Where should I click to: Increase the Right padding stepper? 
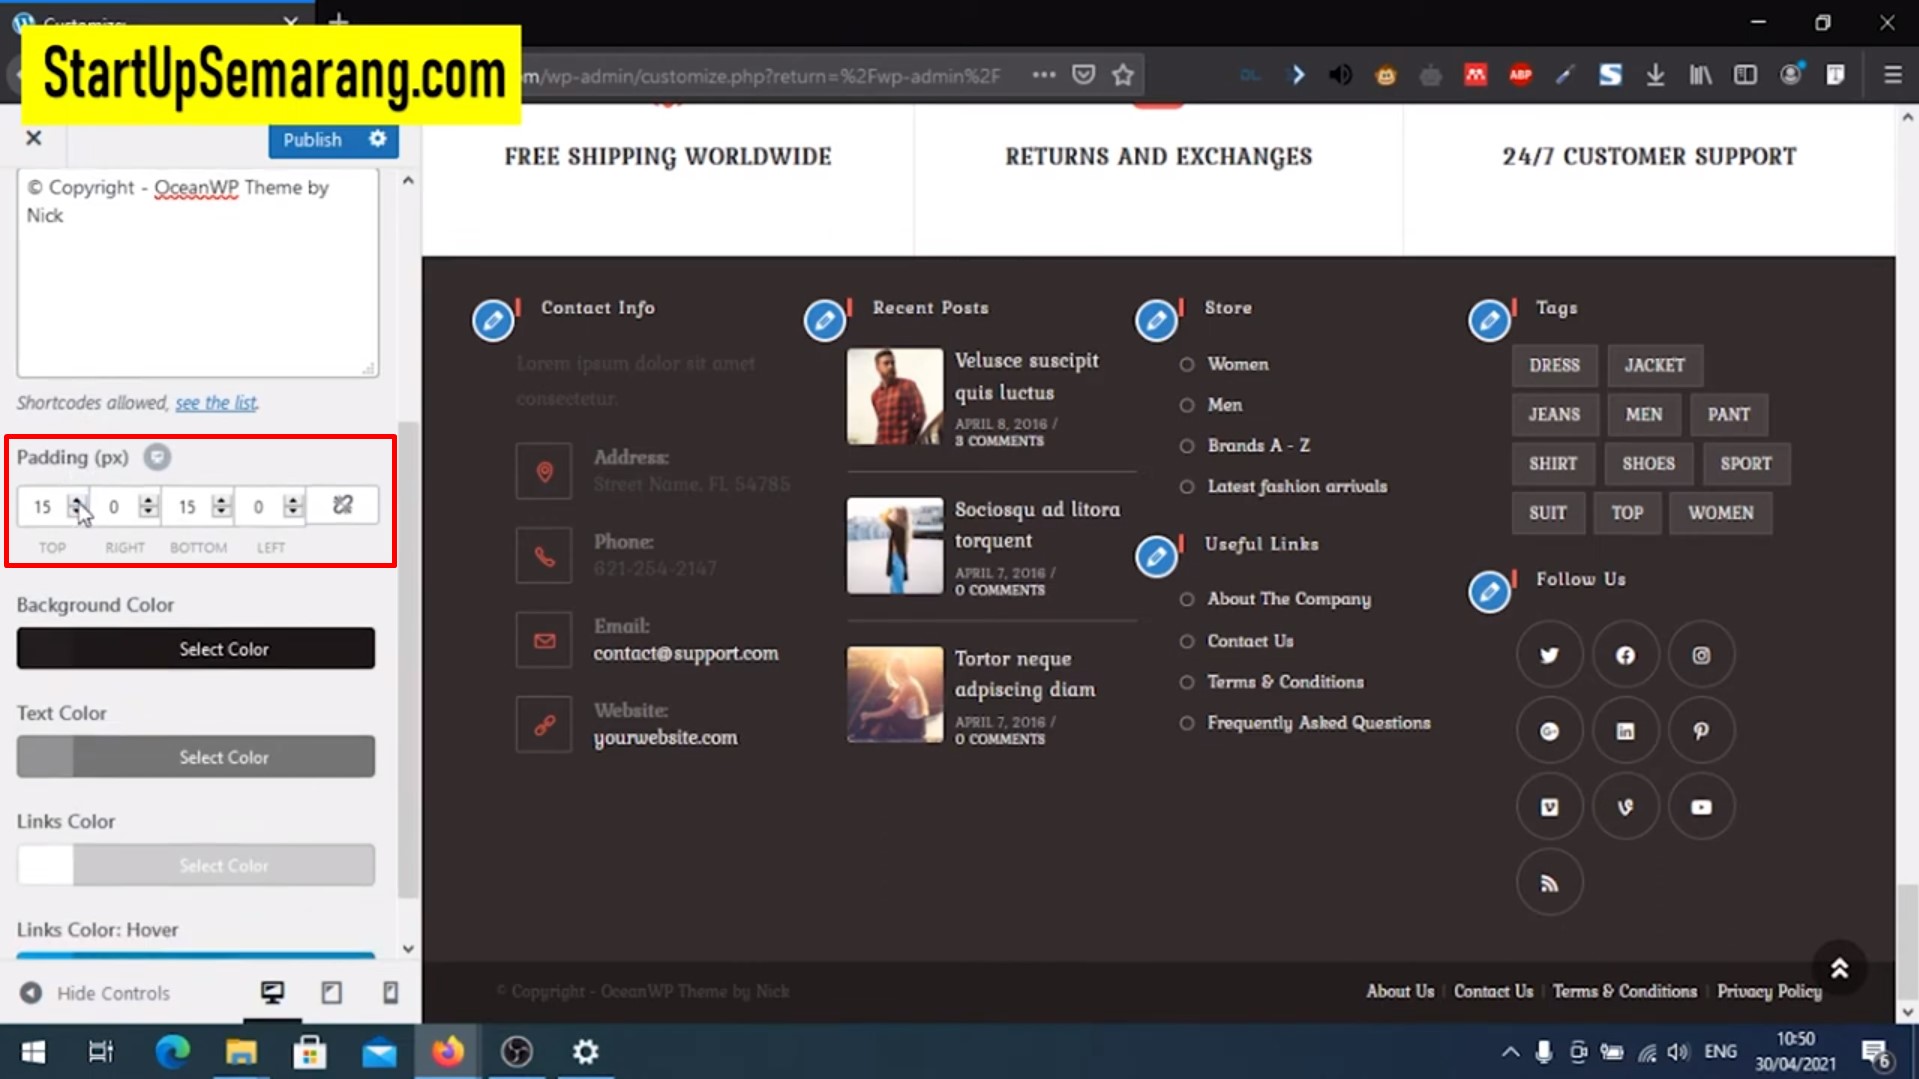(x=148, y=499)
